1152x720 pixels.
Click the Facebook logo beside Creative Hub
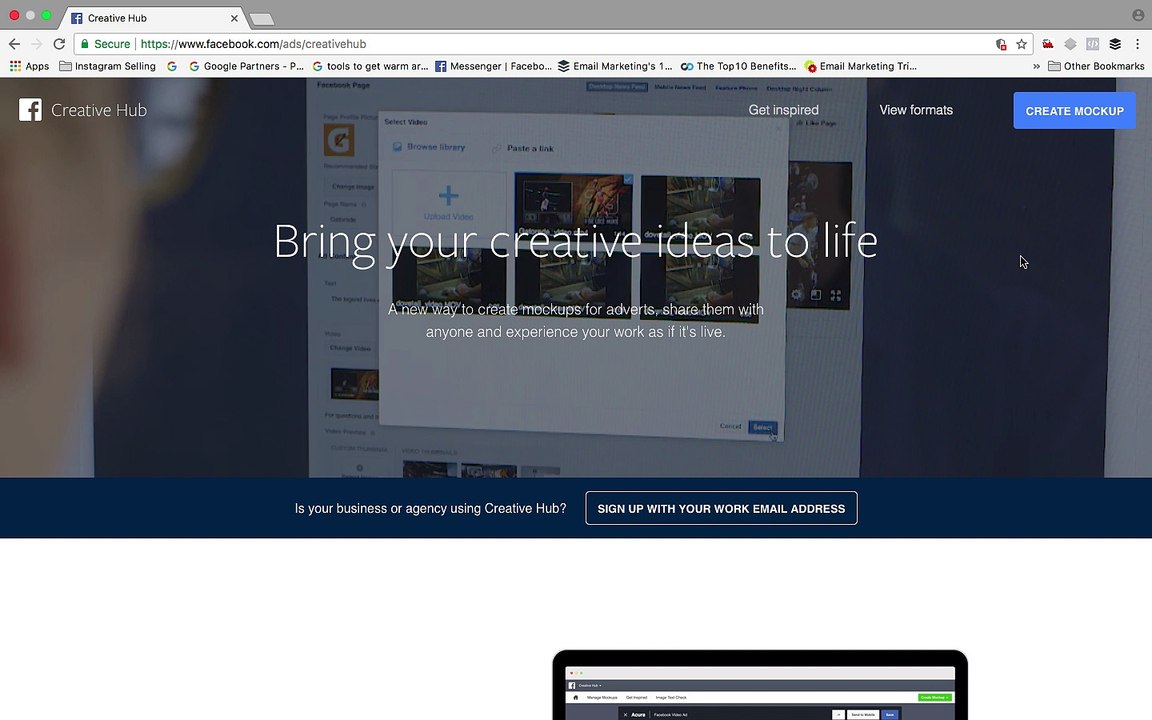coord(30,110)
